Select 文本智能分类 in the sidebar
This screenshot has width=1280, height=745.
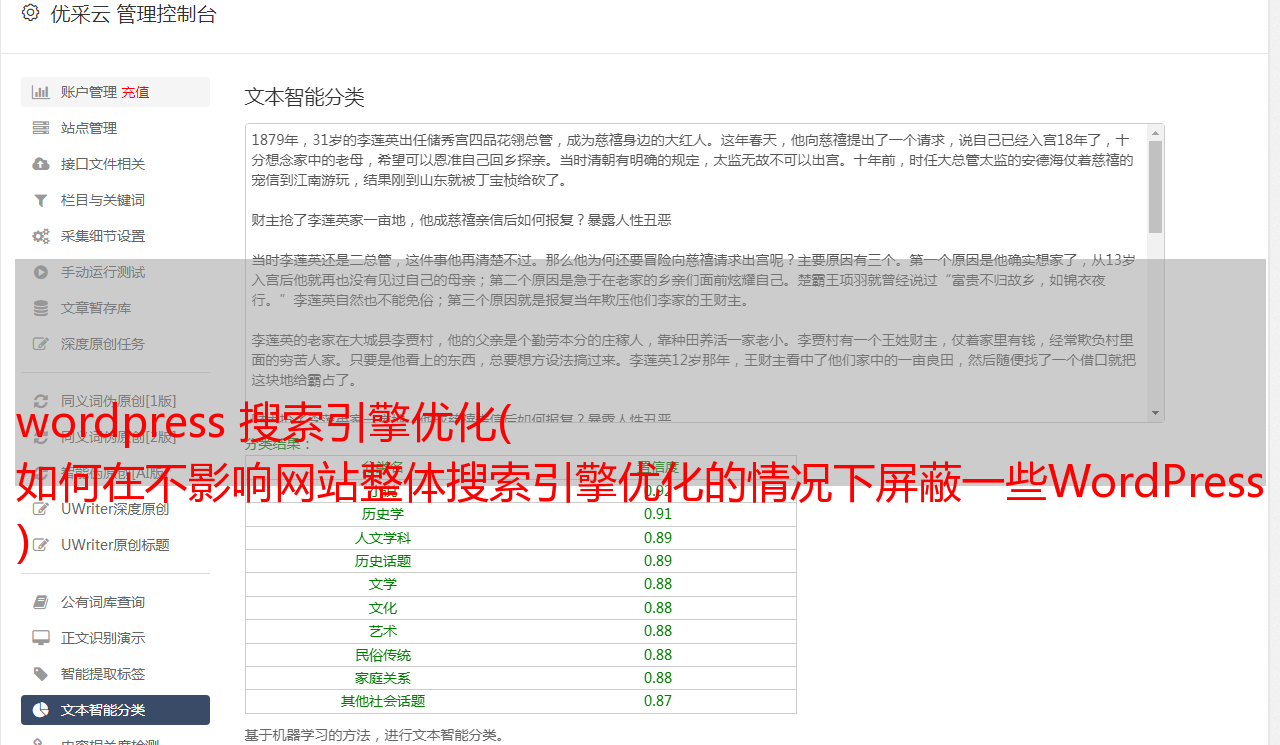[x=115, y=710]
